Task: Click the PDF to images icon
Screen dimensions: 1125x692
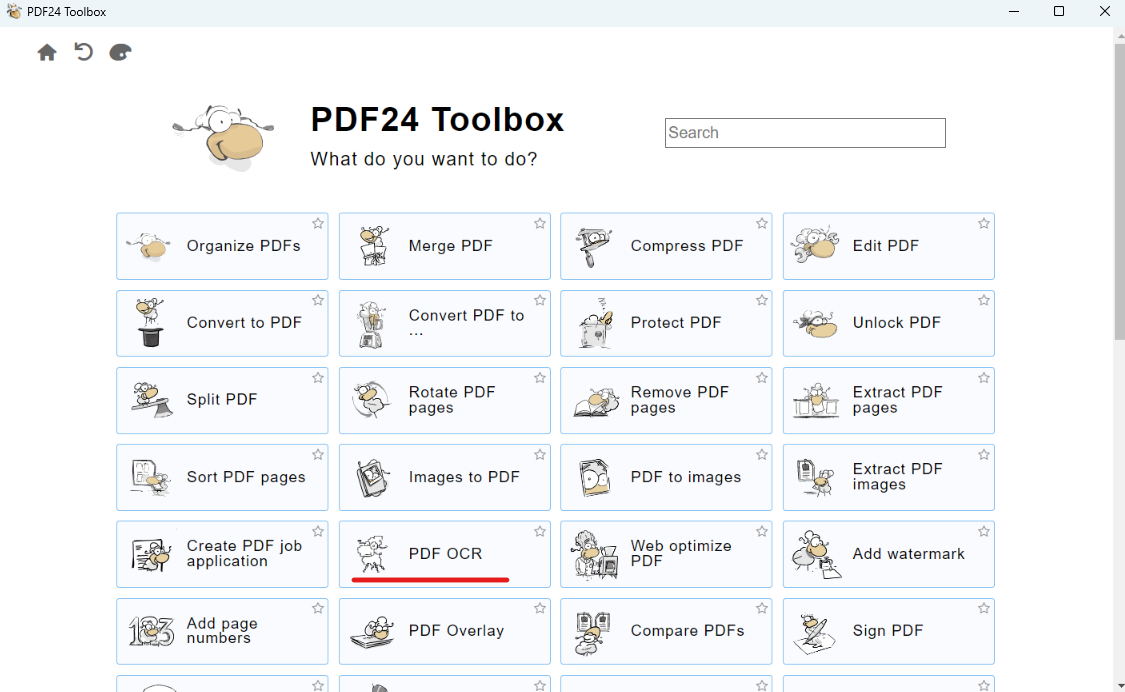Action: click(595, 478)
